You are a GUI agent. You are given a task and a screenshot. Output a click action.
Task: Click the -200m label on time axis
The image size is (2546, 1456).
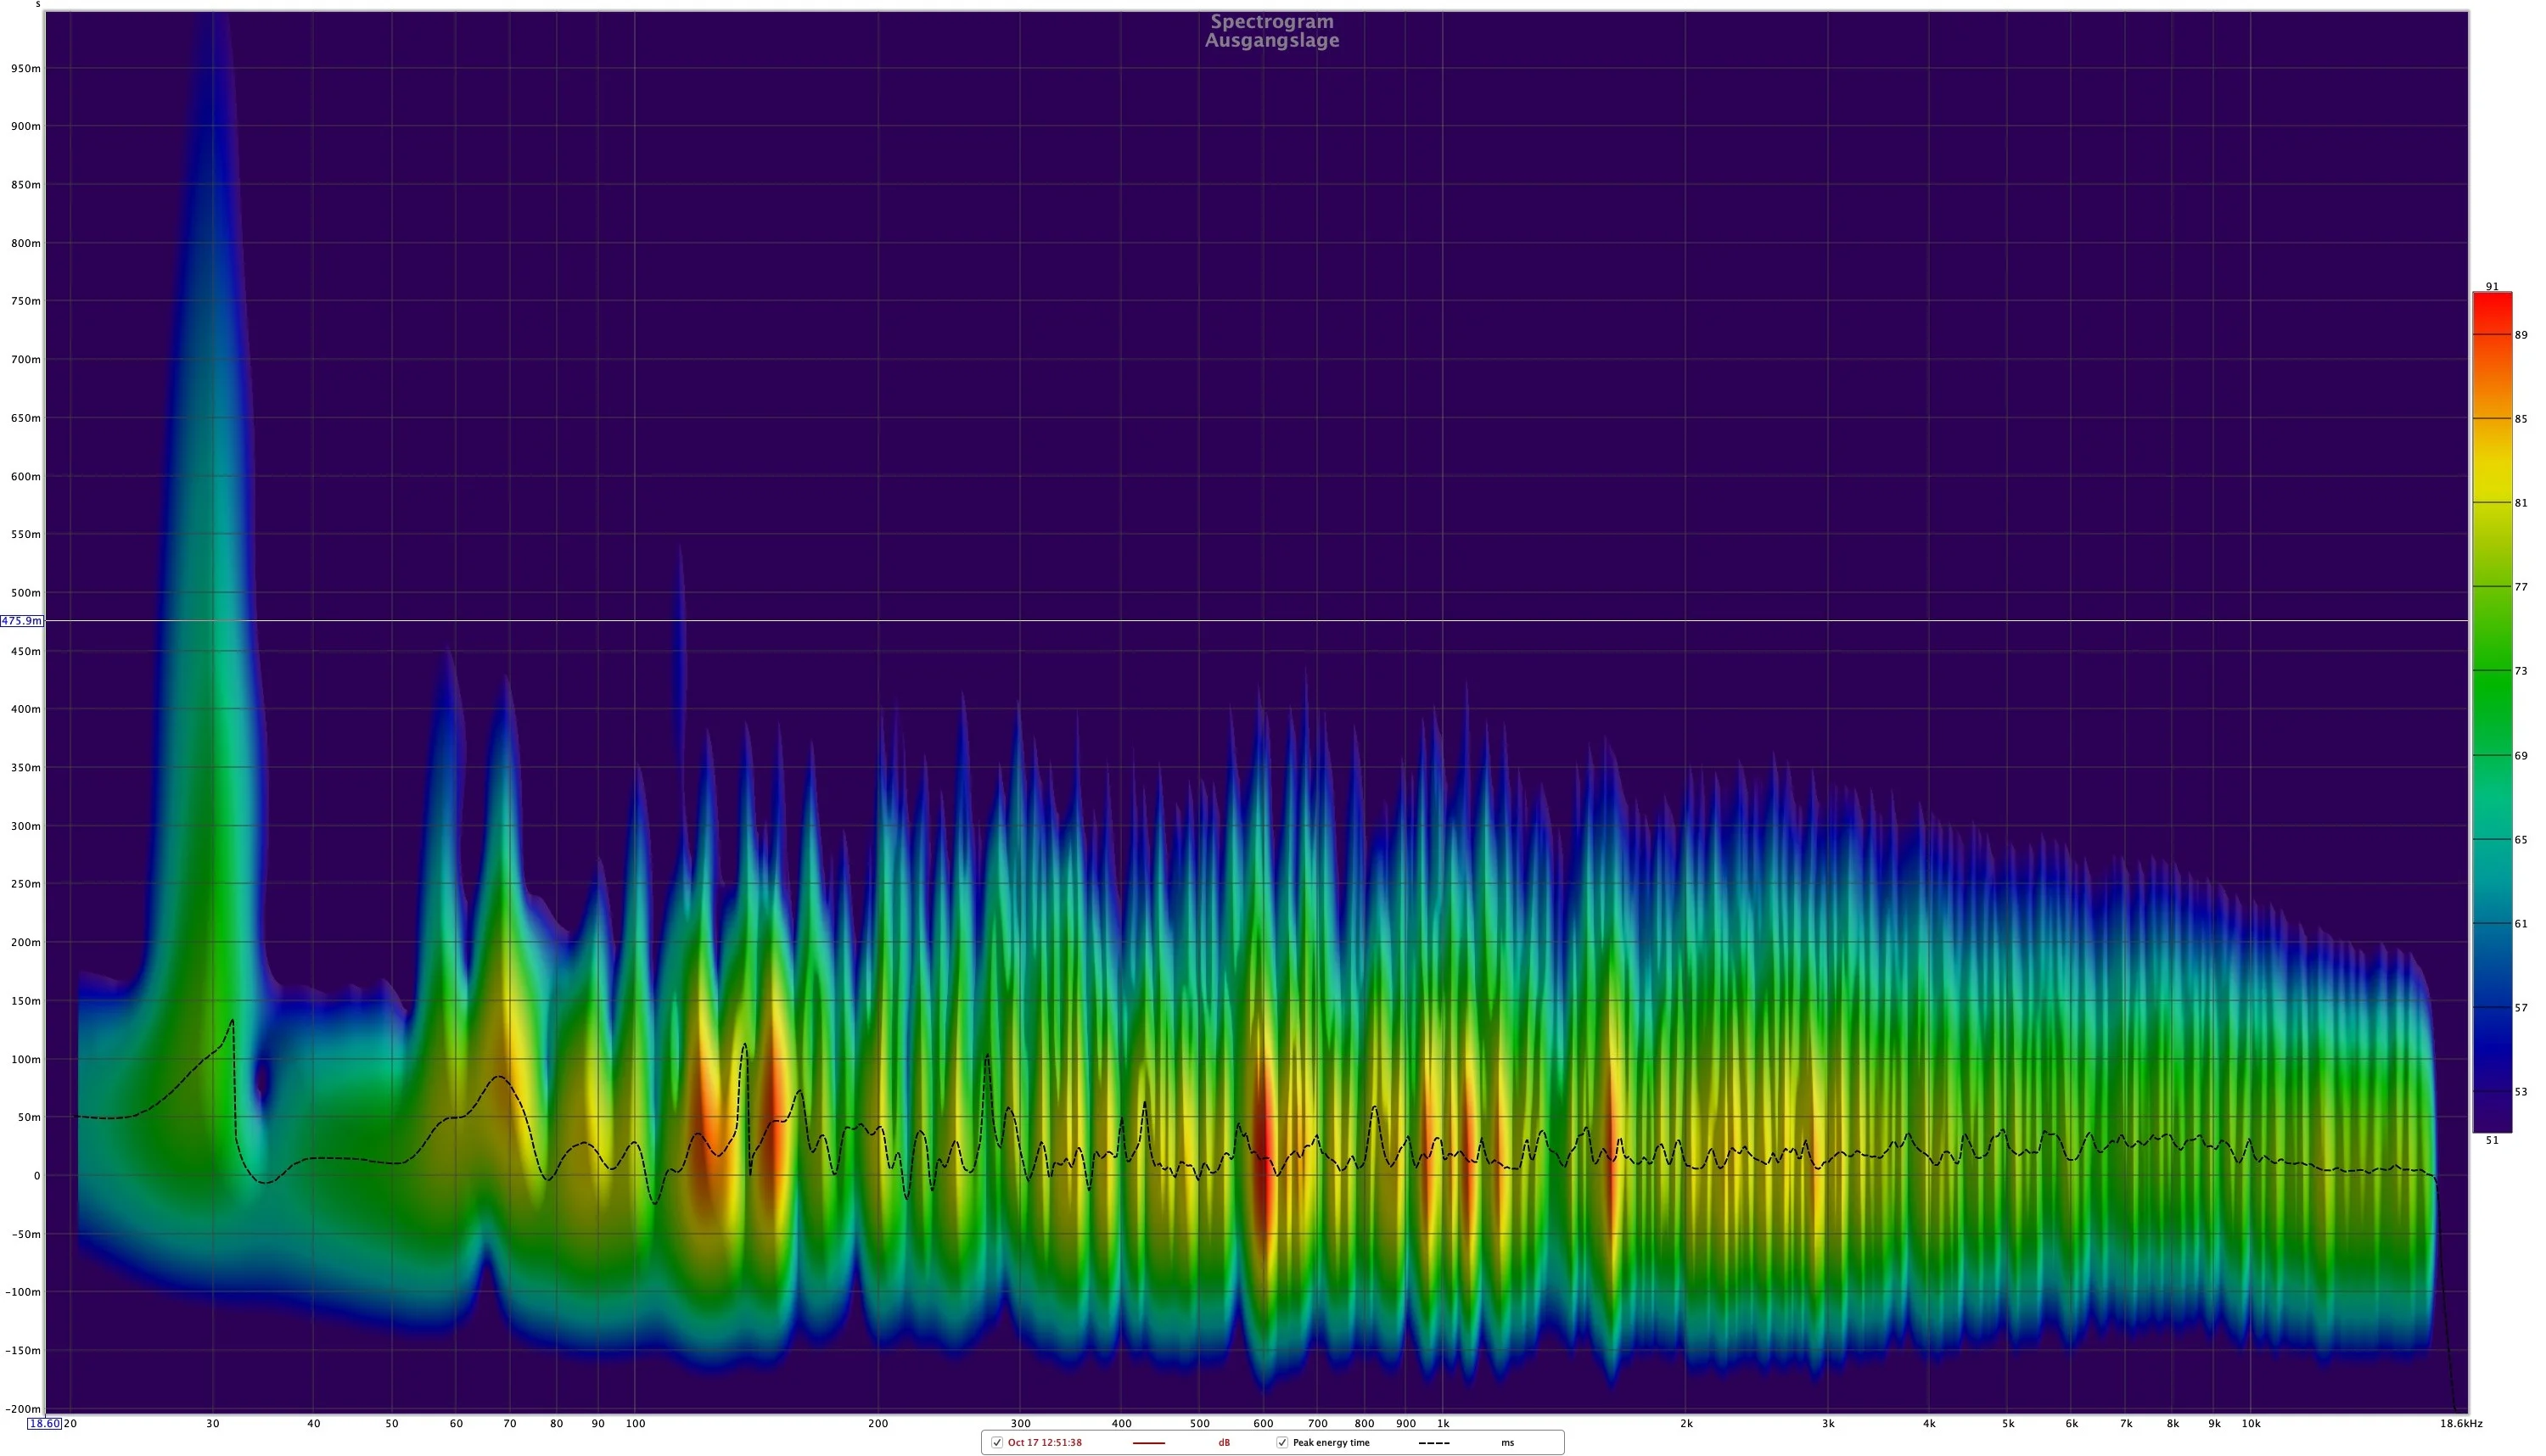coord(24,1409)
